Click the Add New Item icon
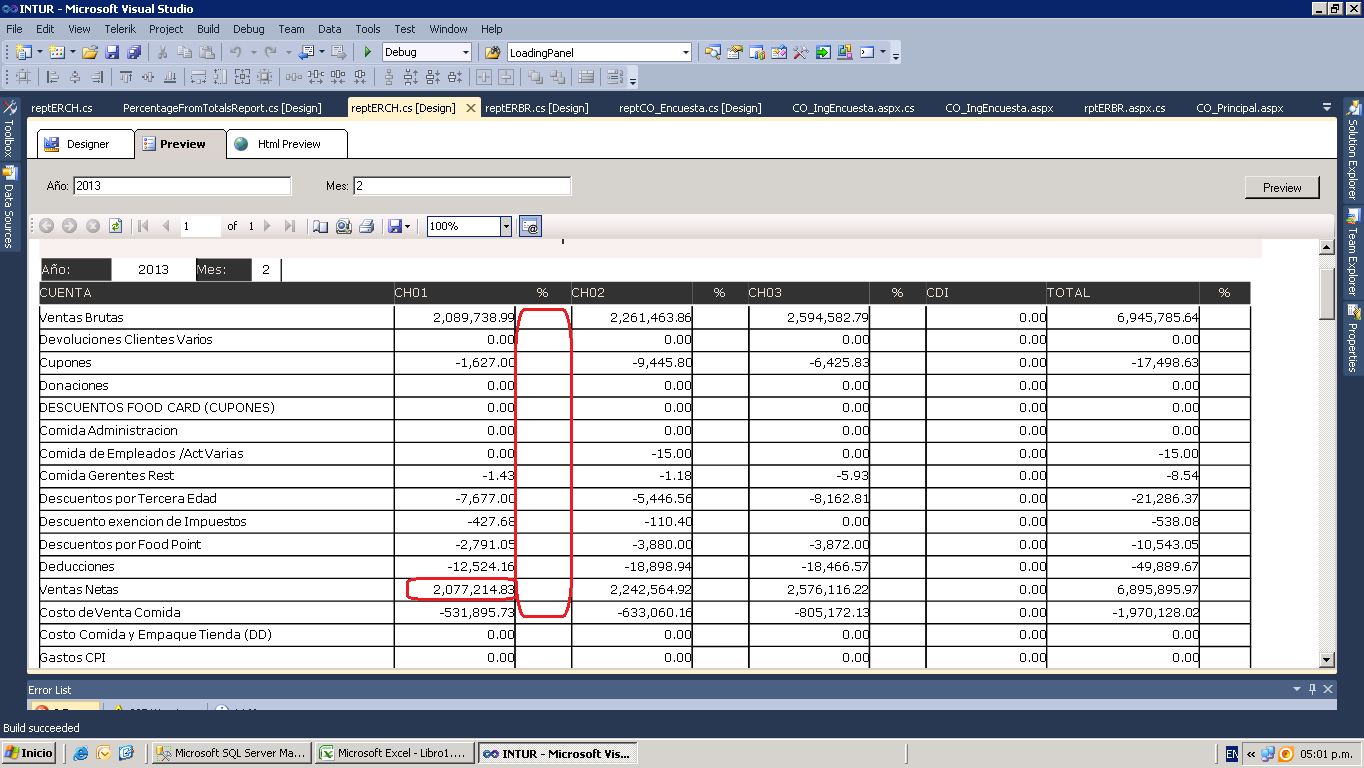Screen dimensions: 1364x768 click(56, 52)
